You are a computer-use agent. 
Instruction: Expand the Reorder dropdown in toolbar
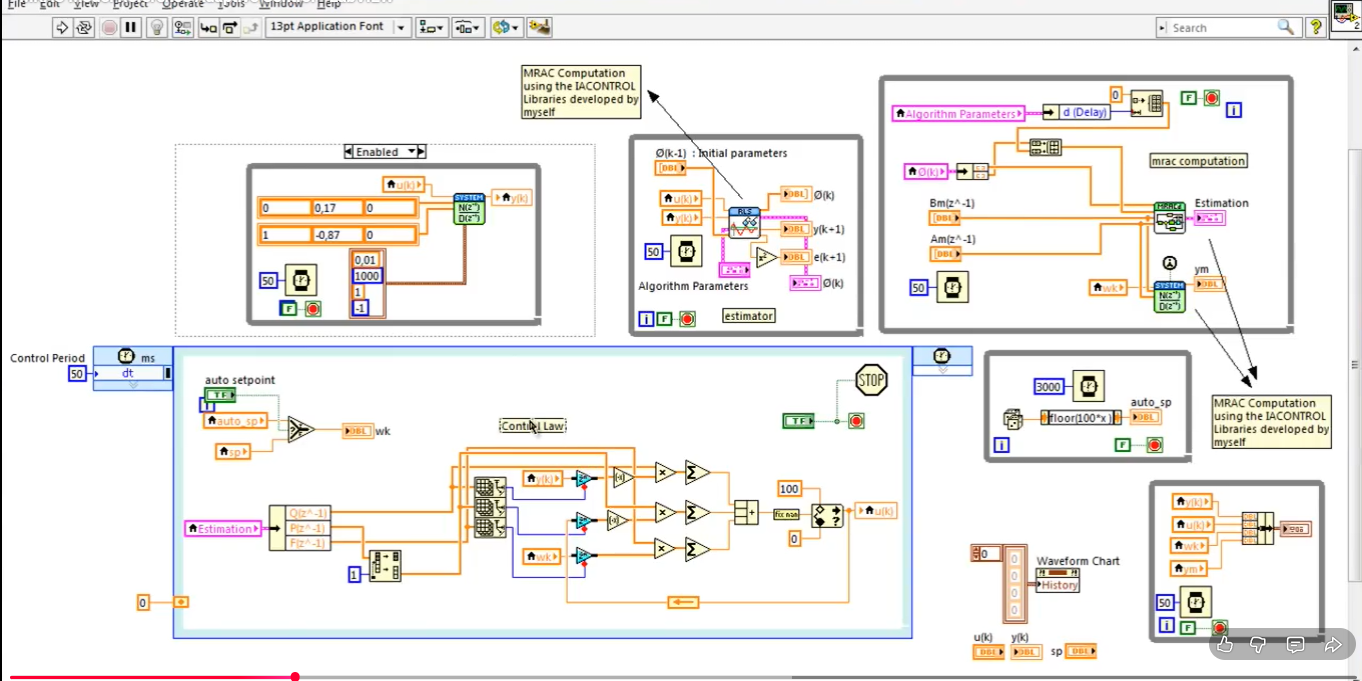pyautogui.click(x=508, y=27)
